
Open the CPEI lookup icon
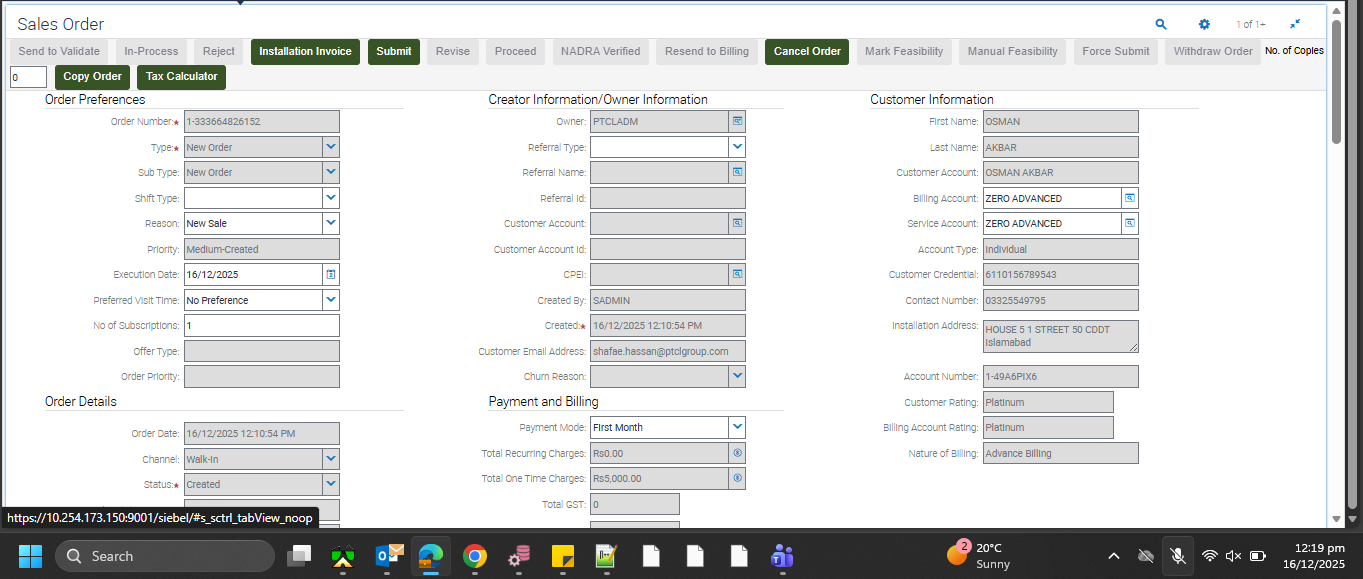pos(737,273)
